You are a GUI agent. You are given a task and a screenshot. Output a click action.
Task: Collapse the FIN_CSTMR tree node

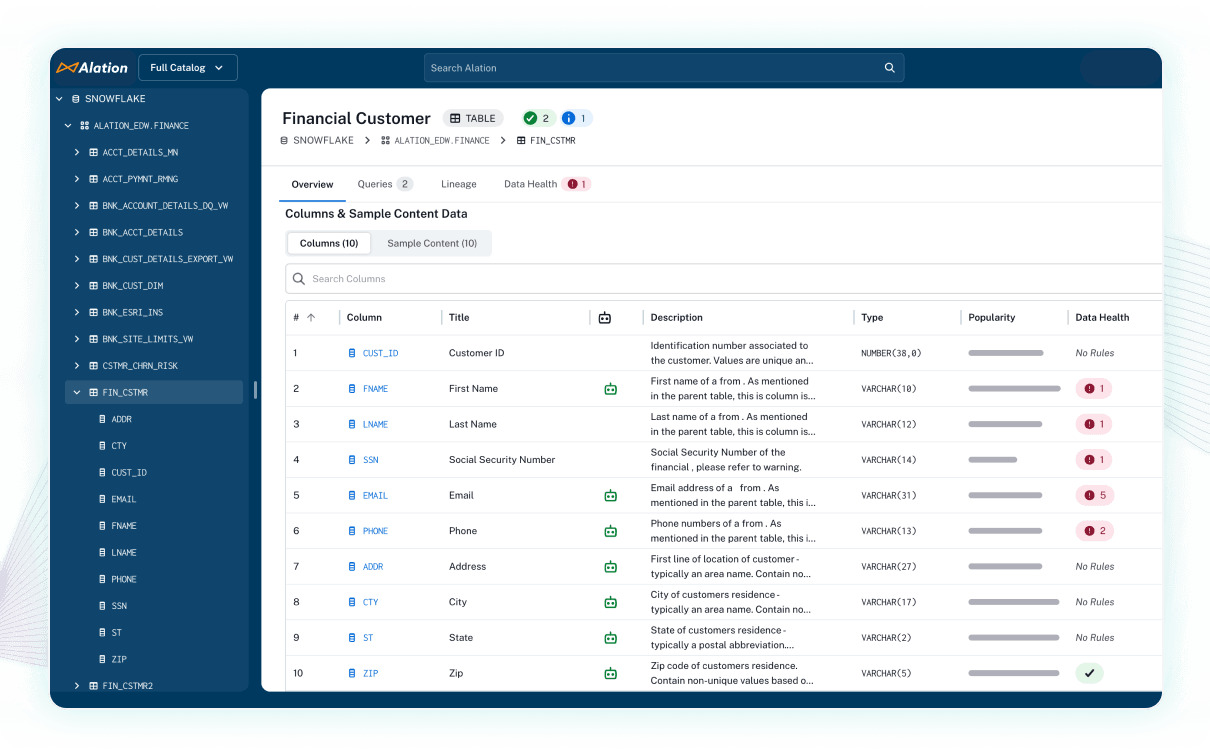pos(76,392)
